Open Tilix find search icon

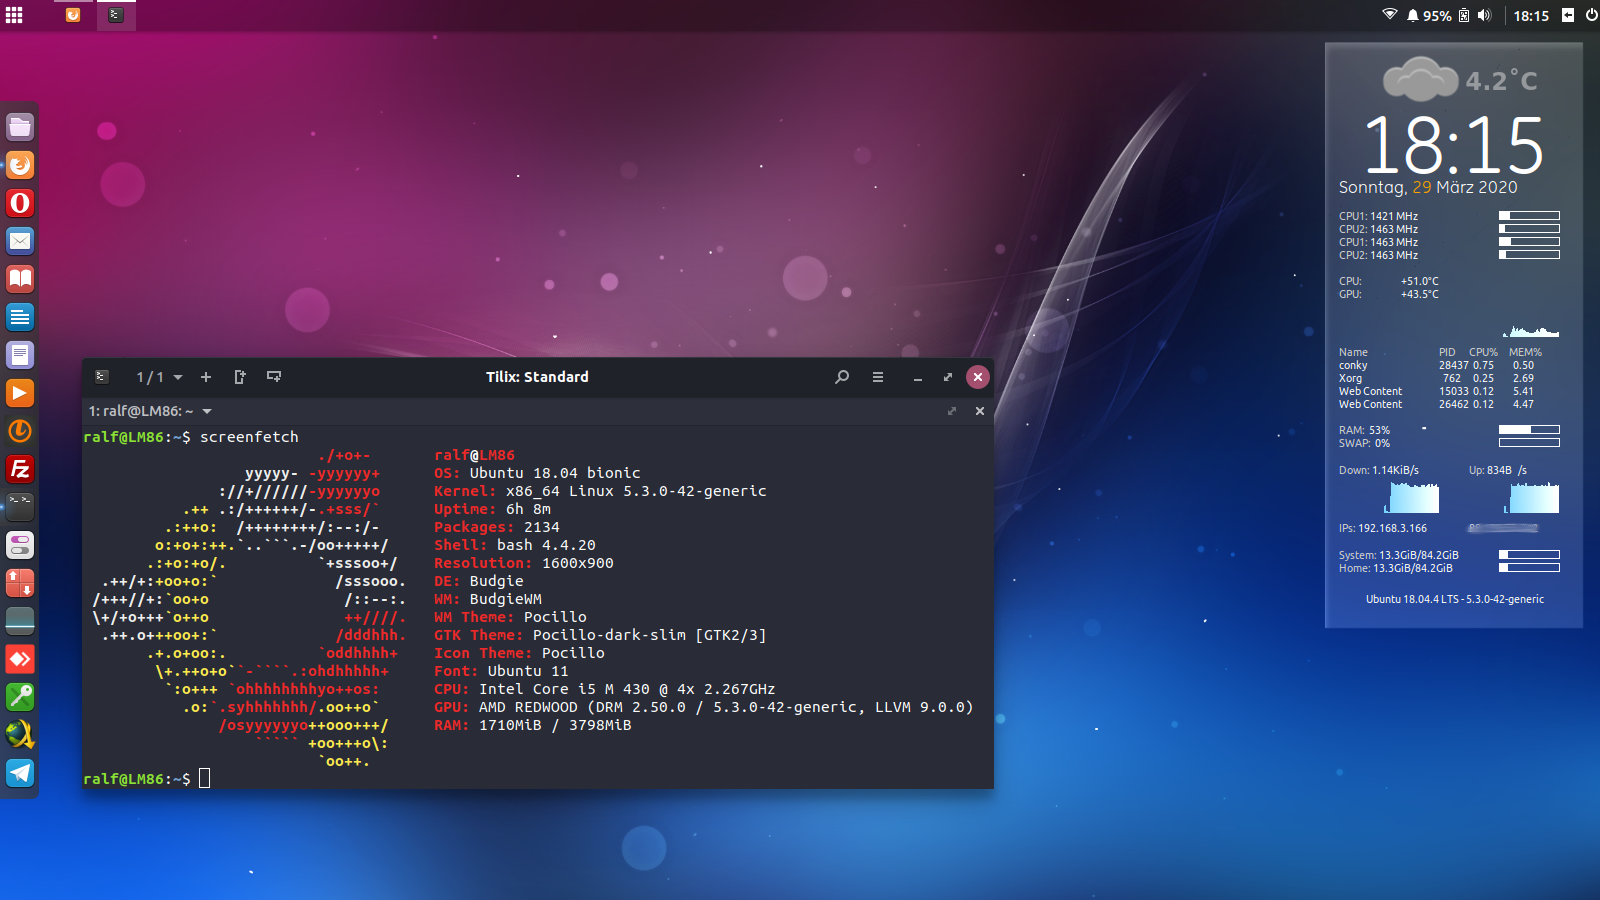tap(842, 377)
